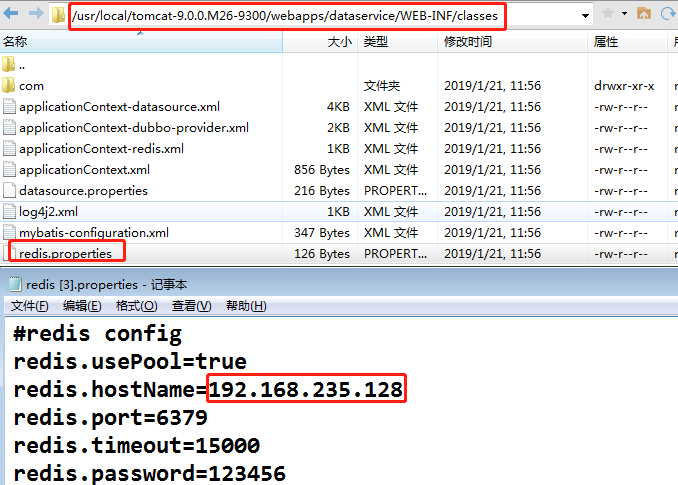Open the 帮助(H) menu in Notepad

[x=246, y=306]
